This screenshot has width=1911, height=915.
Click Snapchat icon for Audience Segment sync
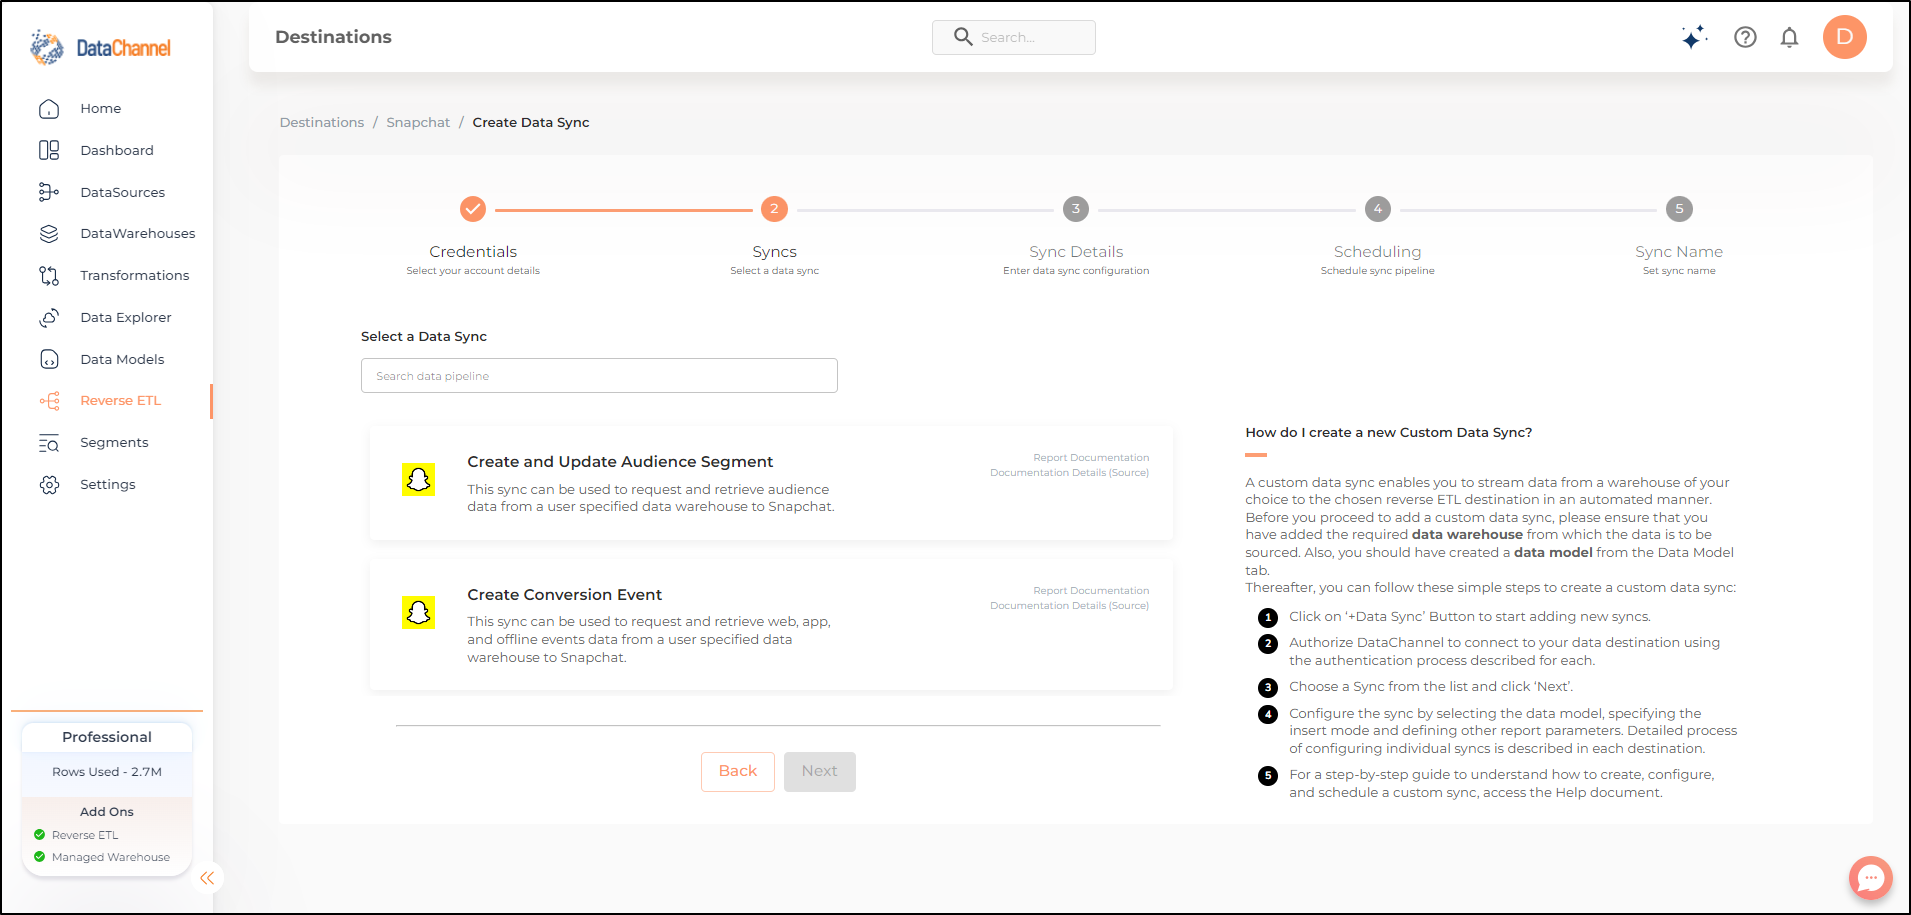(x=418, y=480)
